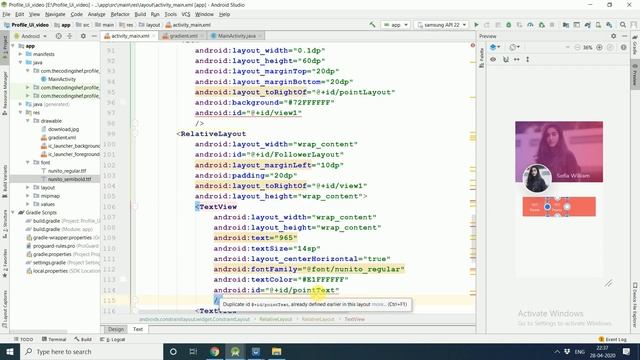Toggle the Palette side tab
Viewport: 640px width, 360px height.
pyautogui.click(x=482, y=58)
